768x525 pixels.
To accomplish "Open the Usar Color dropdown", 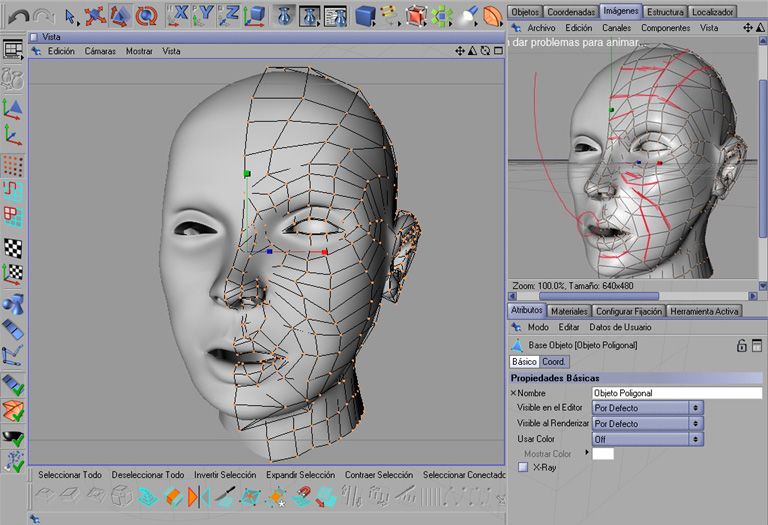I will (x=648, y=439).
